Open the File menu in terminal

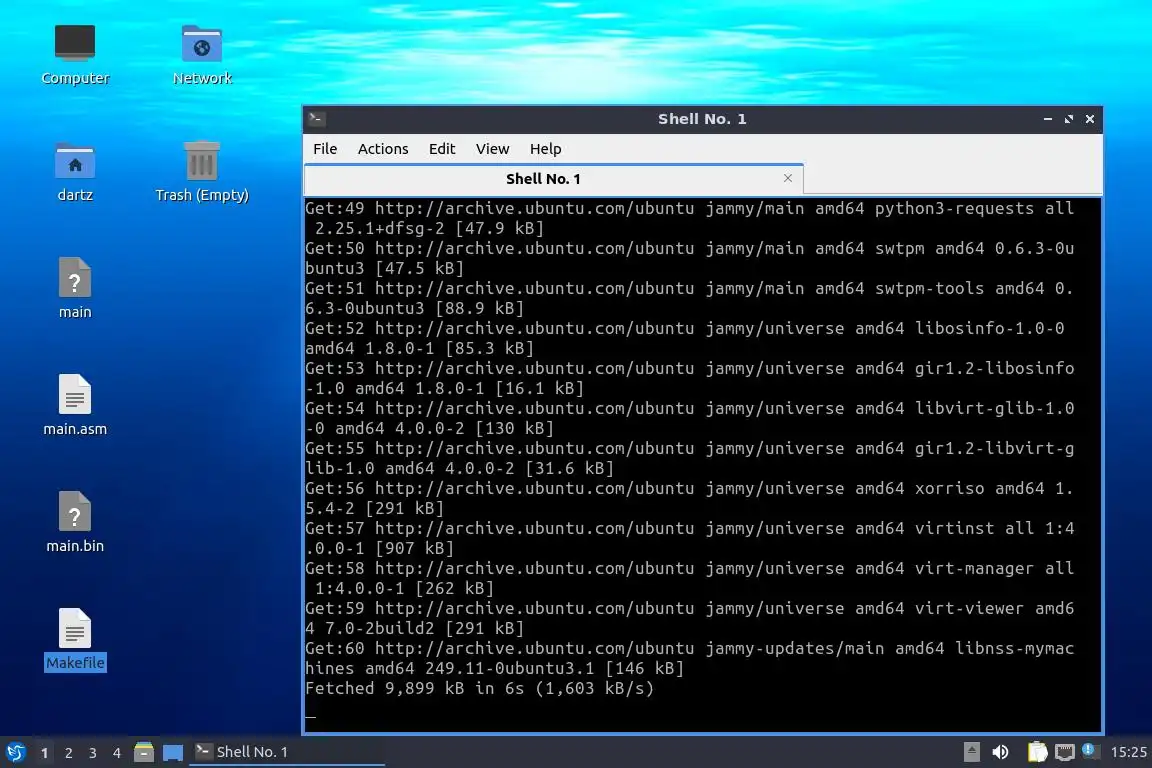click(x=325, y=148)
